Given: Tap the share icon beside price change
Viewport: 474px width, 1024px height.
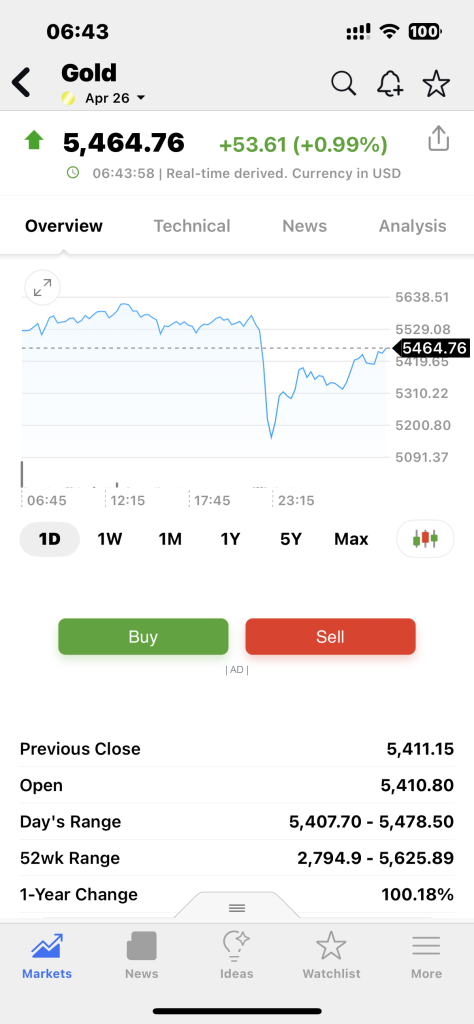Looking at the screenshot, I should [x=439, y=138].
